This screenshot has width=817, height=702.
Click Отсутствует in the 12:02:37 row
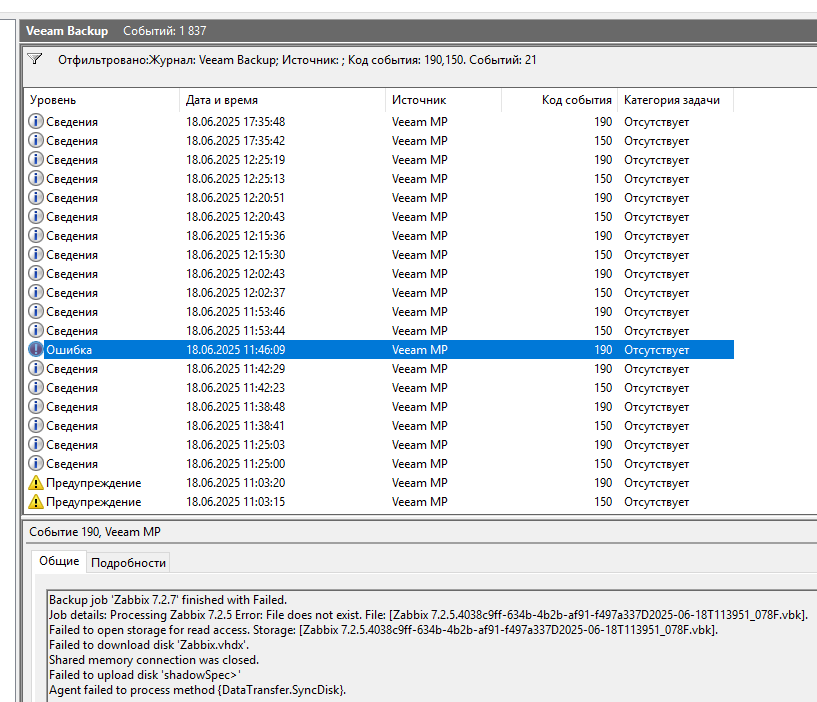pos(657,293)
